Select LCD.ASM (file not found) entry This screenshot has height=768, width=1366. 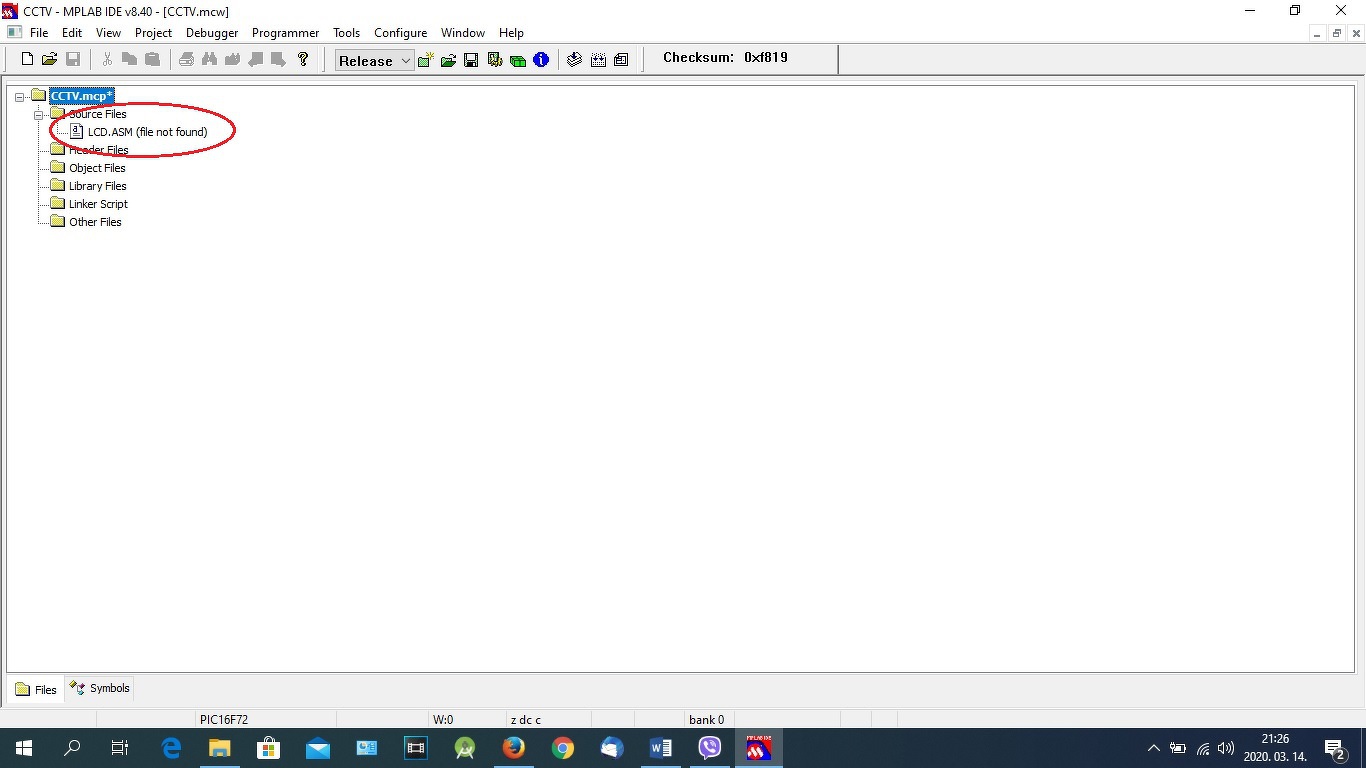147,132
